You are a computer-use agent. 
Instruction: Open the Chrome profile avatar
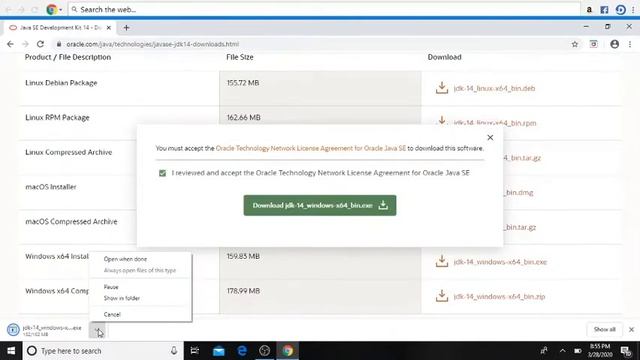click(x=614, y=44)
